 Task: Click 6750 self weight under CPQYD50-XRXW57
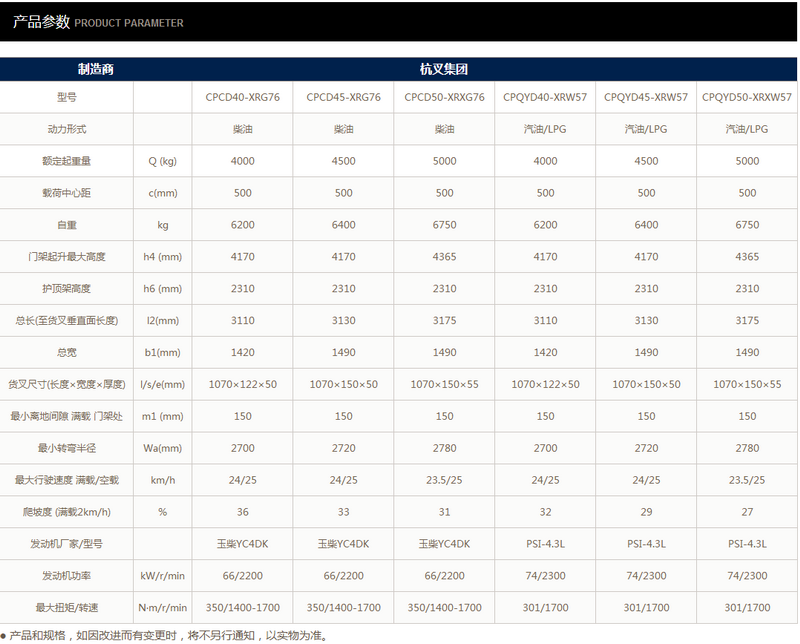747,225
